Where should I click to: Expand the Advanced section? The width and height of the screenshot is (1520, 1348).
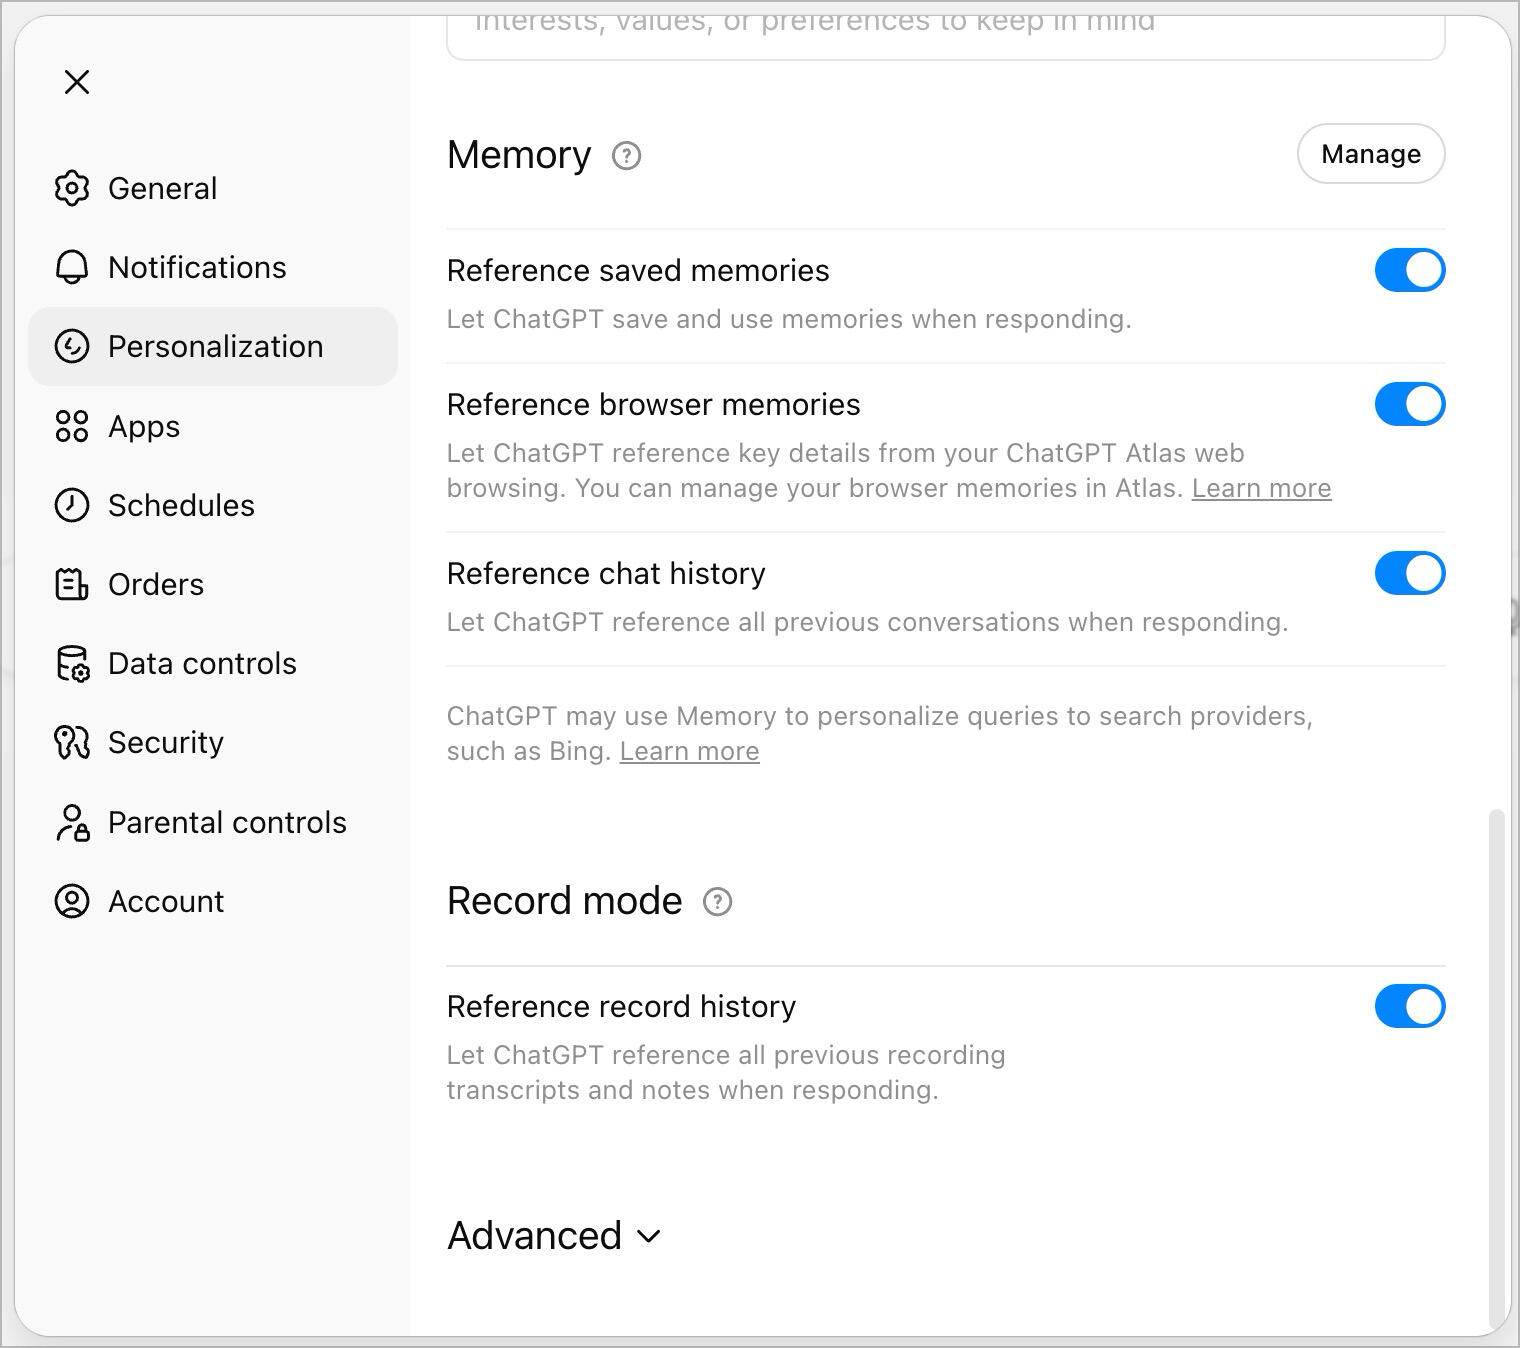point(554,1236)
